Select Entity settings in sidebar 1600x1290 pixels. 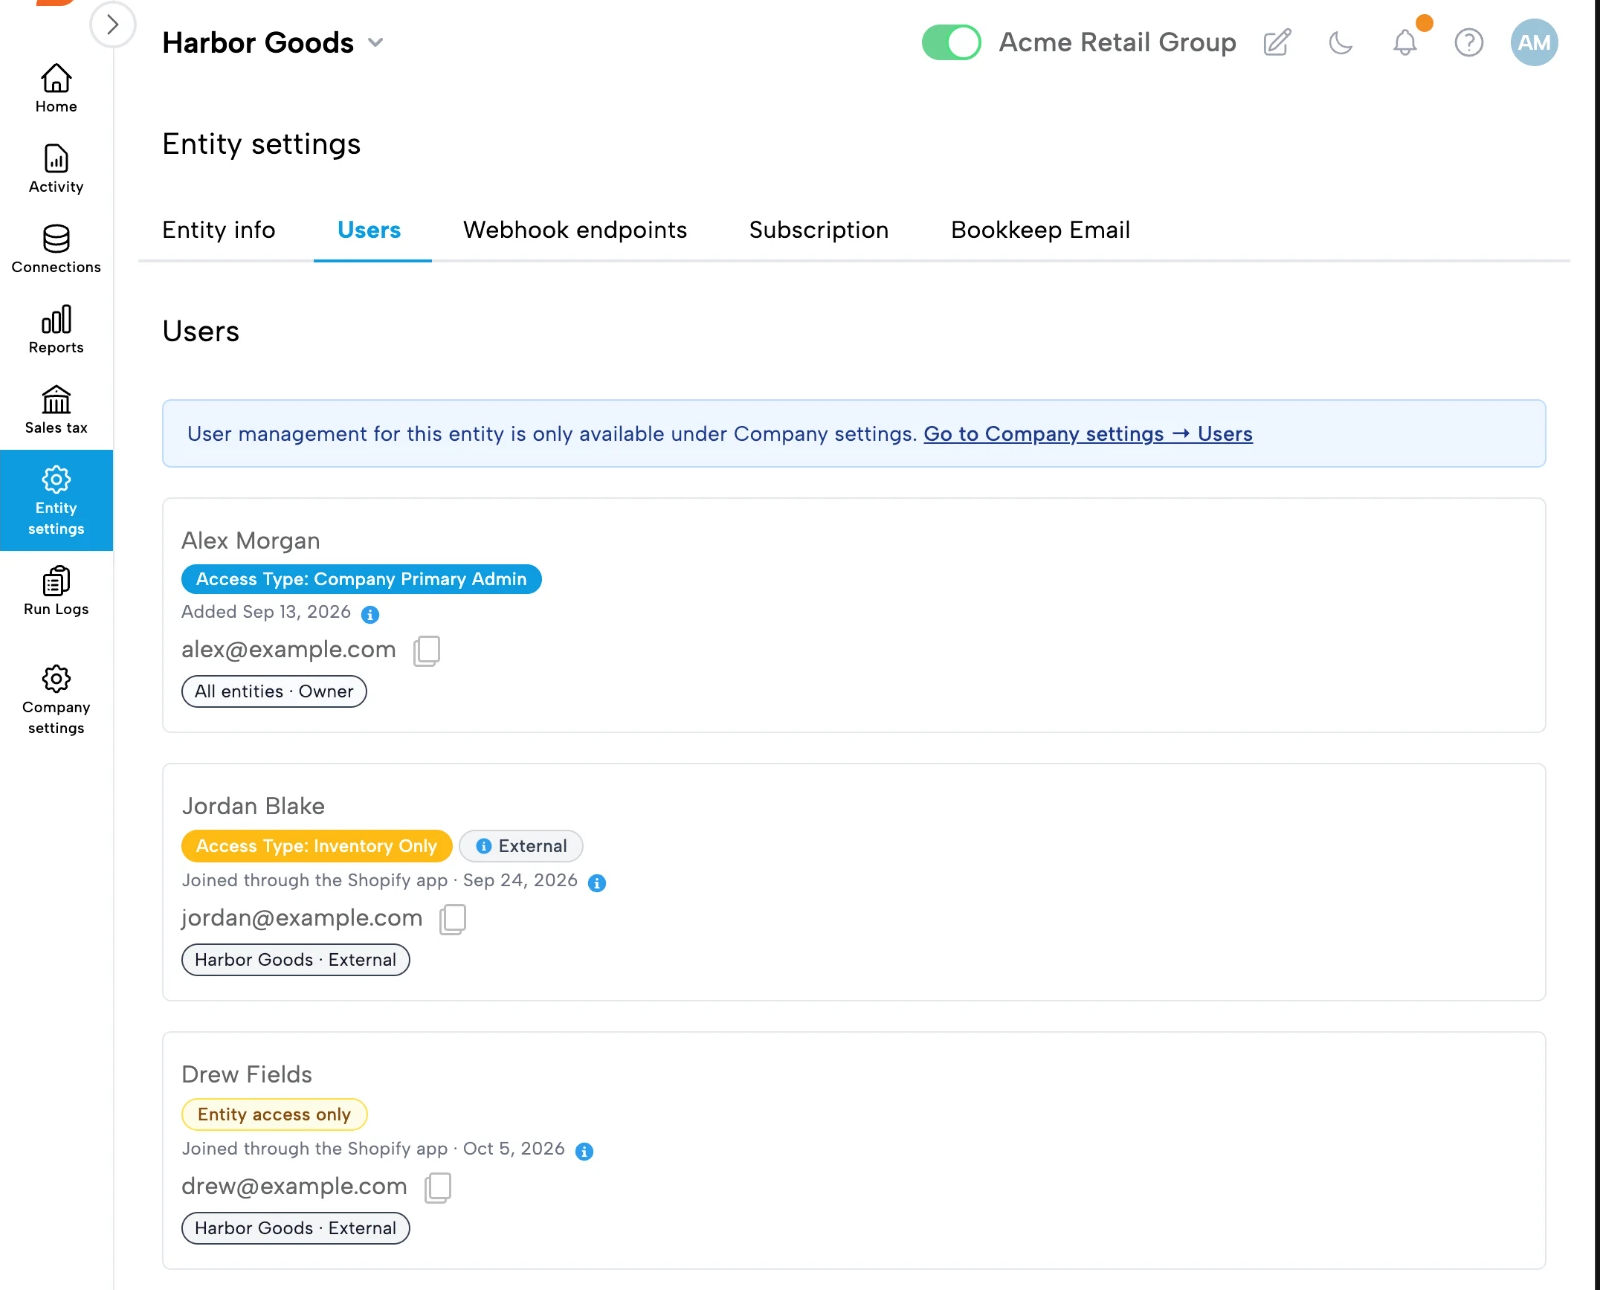click(56, 500)
